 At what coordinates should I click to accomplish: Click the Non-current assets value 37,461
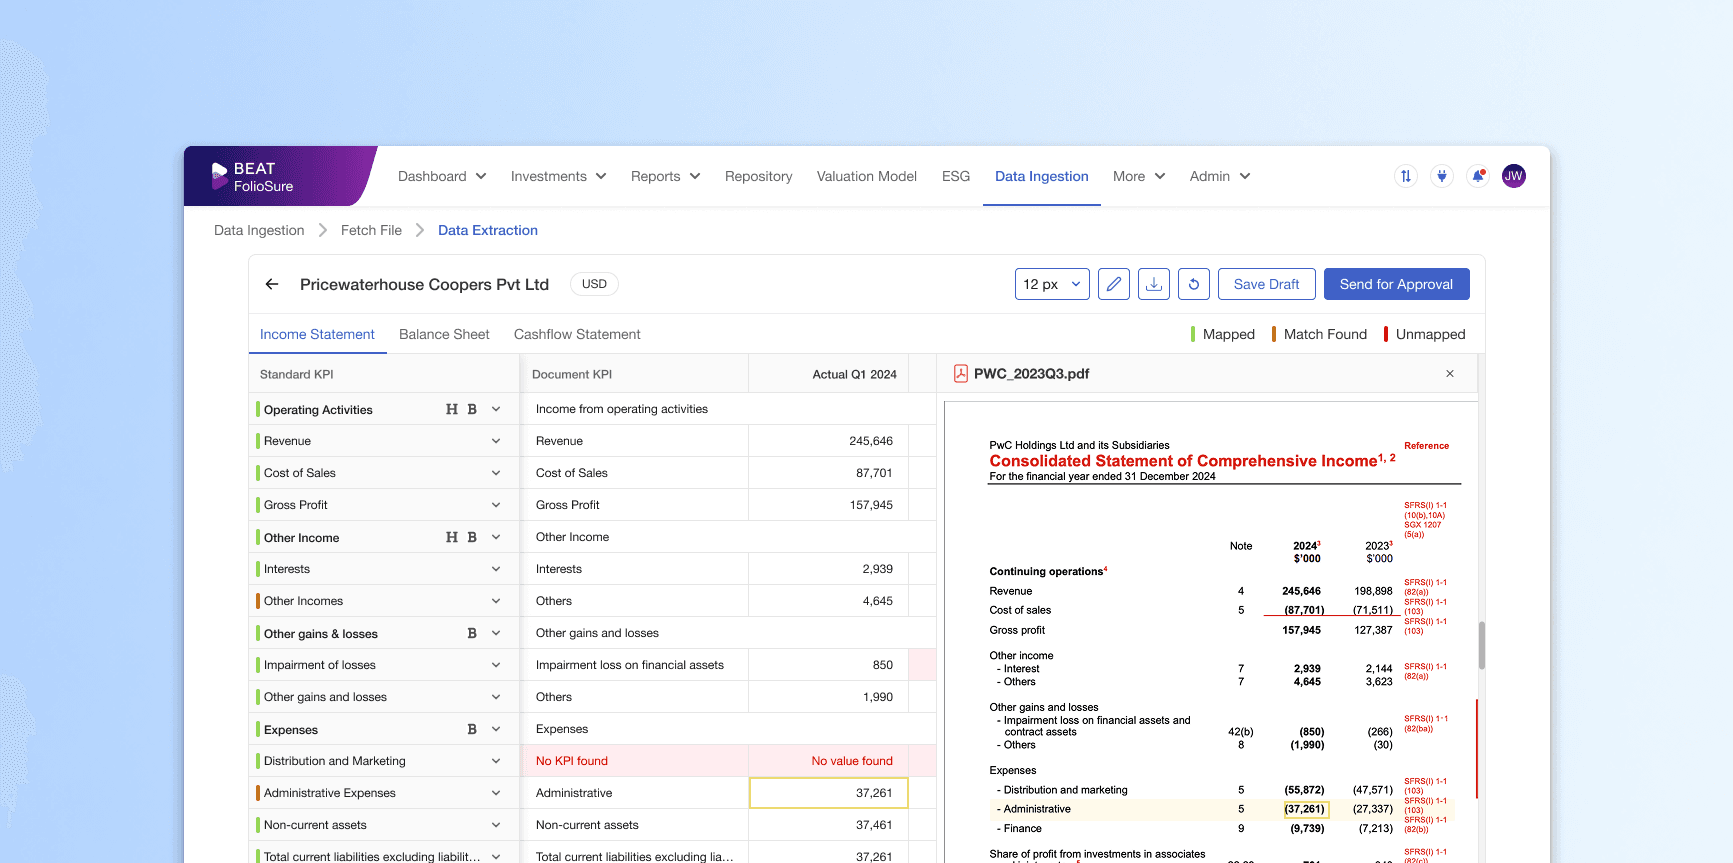(x=874, y=825)
